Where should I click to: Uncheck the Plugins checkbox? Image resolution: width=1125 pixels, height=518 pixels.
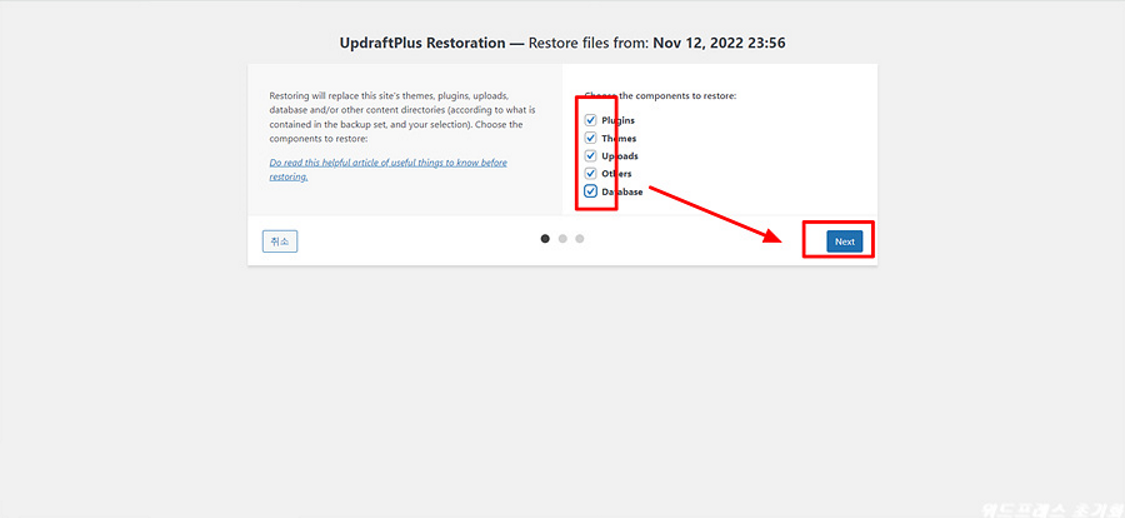[590, 121]
